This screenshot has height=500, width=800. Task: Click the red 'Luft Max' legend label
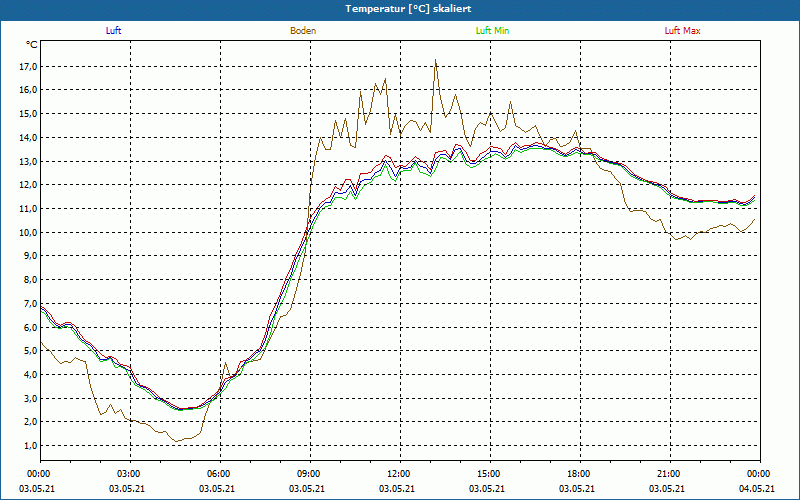point(682,31)
